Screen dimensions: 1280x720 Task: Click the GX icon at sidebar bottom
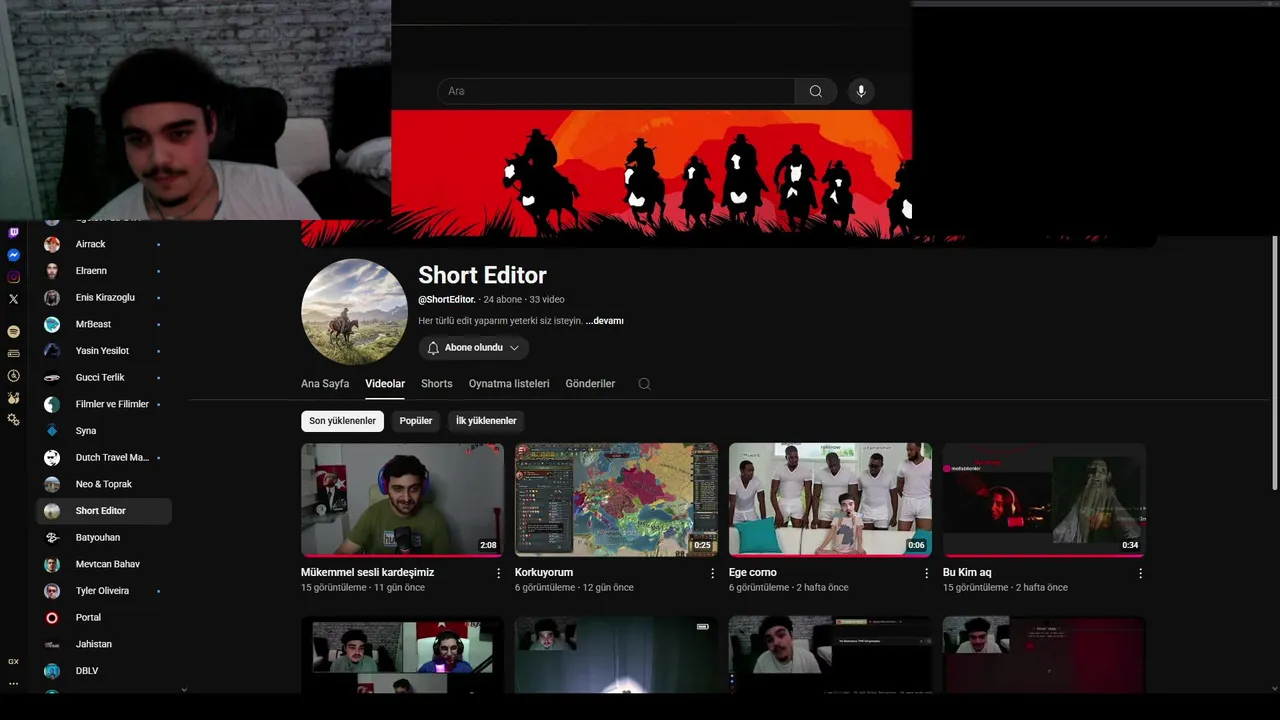[13, 662]
